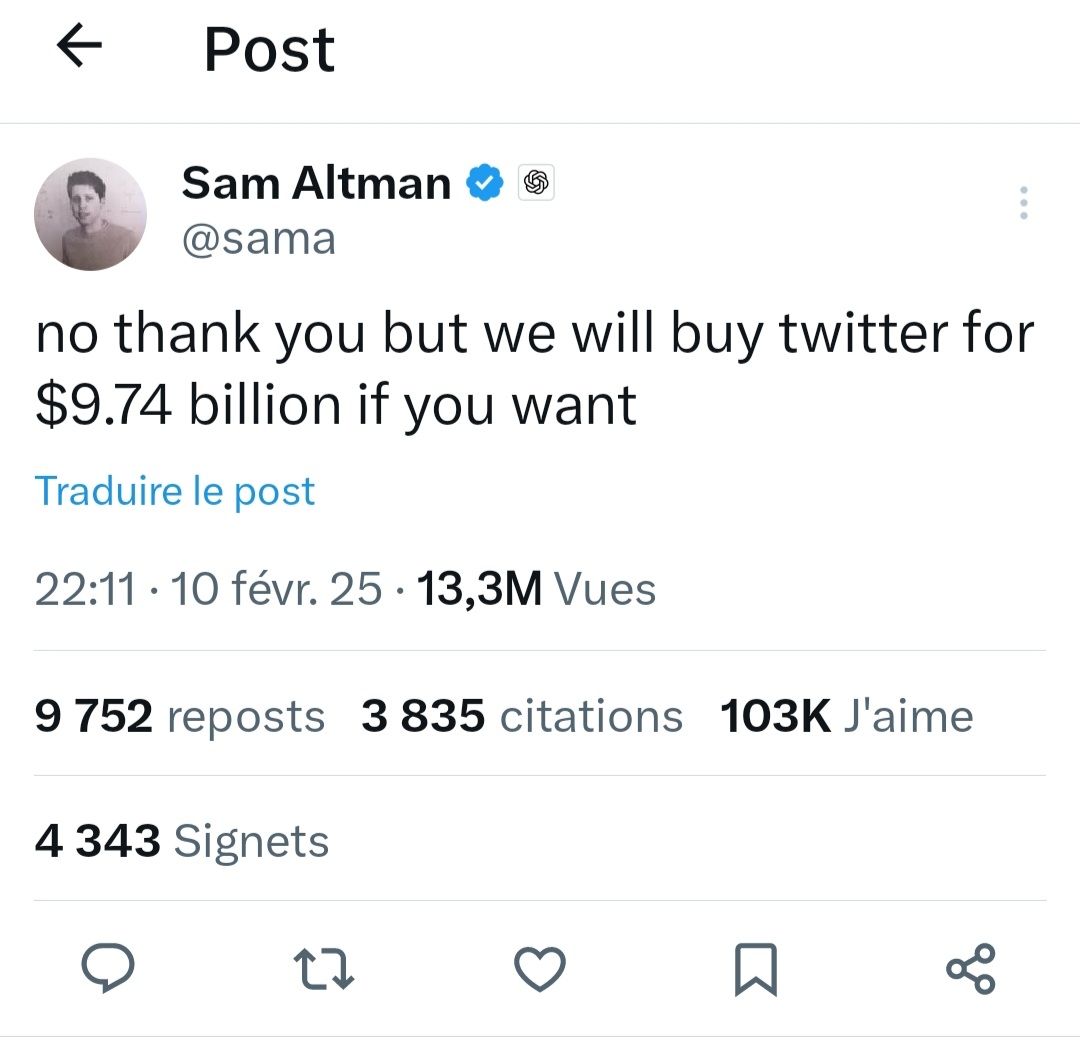Tap the blue verified checkmark badge
Screen dimensions: 1080x1051
486,183
